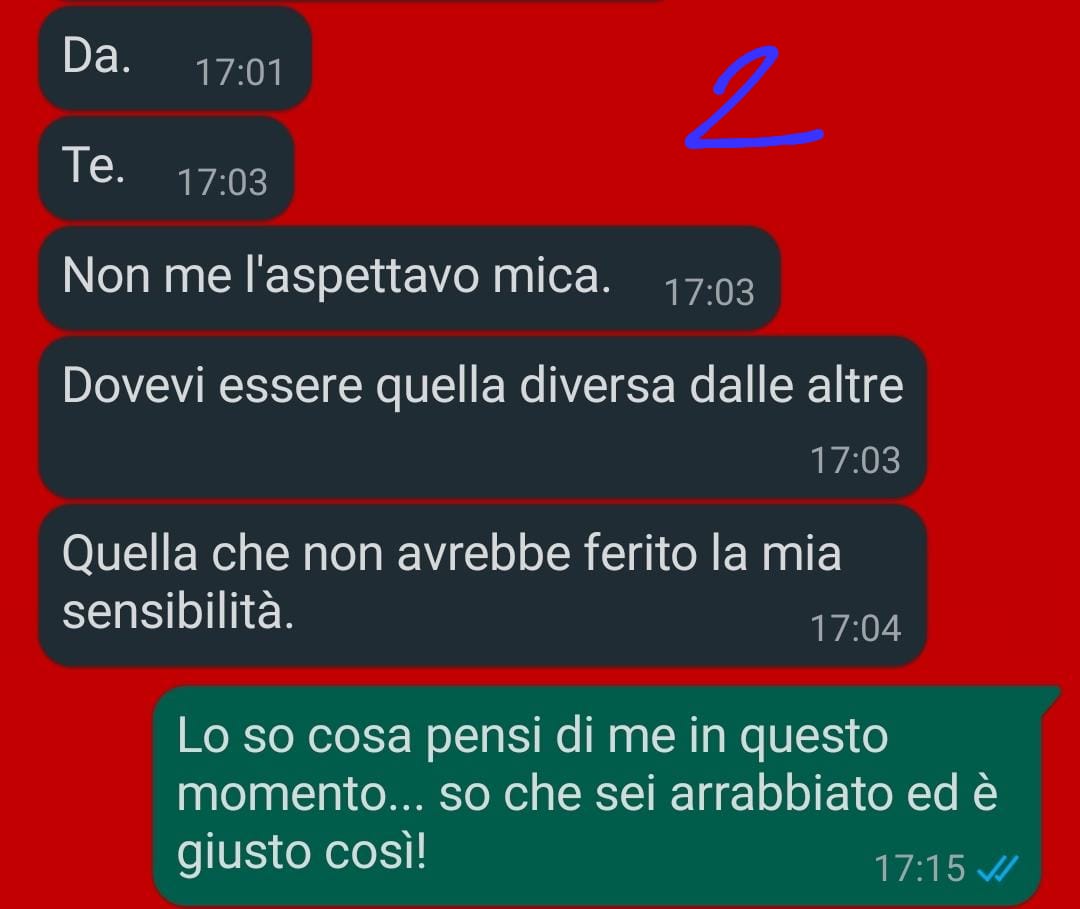Click the 17:01 timestamp
Image resolution: width=1080 pixels, height=909 pixels.
point(239,72)
